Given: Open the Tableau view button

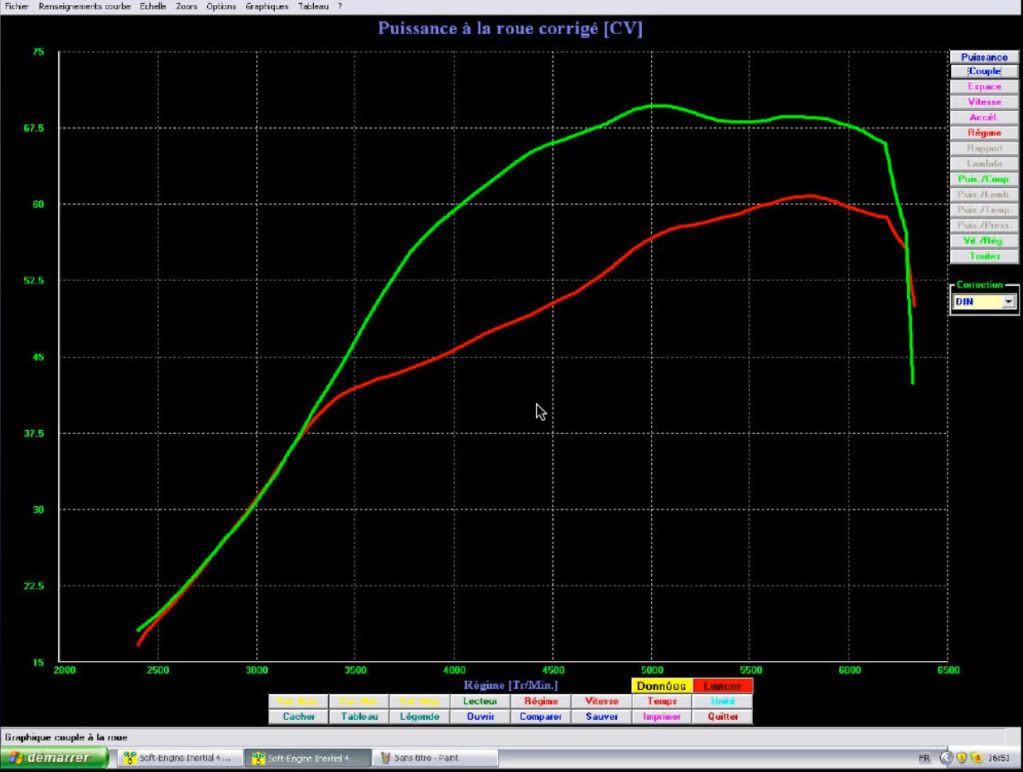Looking at the screenshot, I should coord(359,716).
